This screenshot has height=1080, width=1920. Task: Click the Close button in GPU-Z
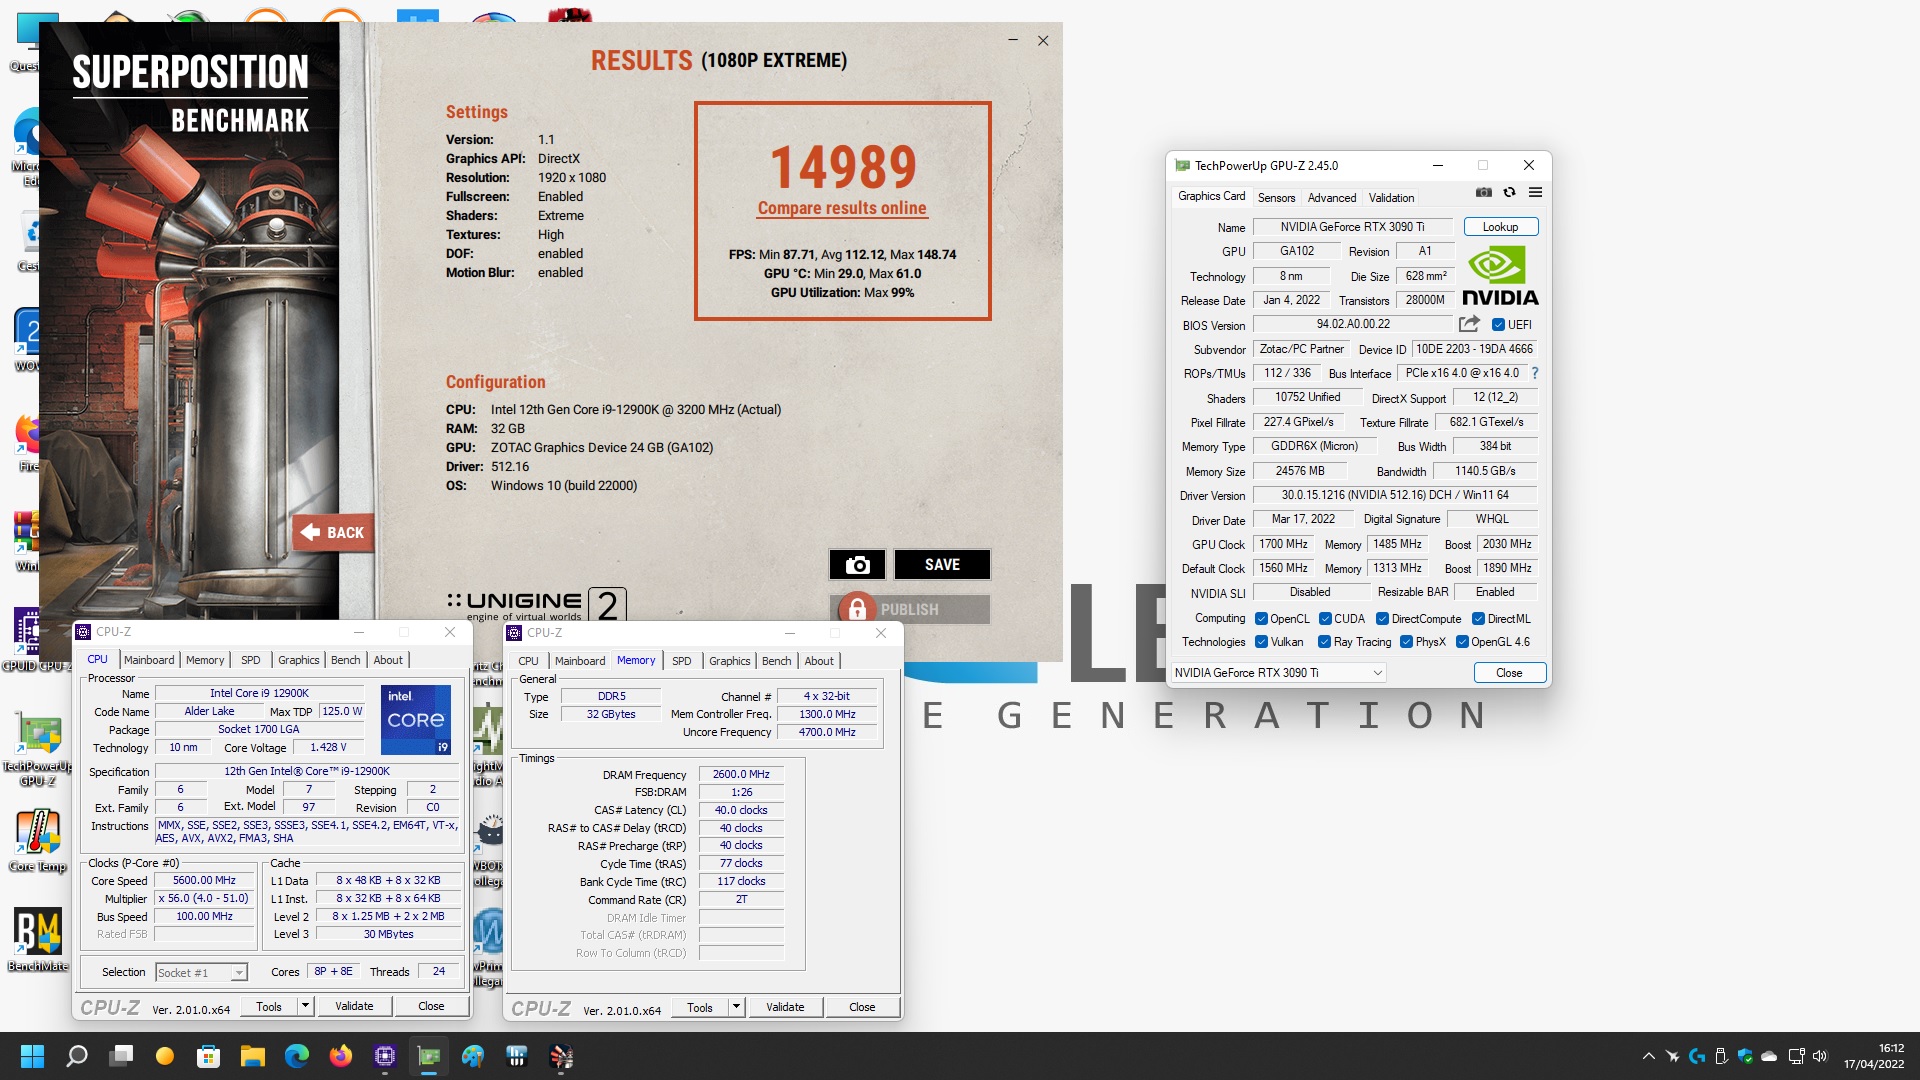pos(1509,673)
